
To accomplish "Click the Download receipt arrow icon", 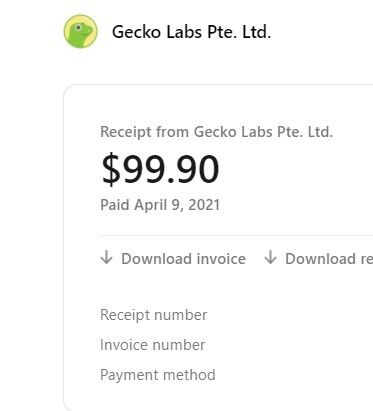I will [x=270, y=258].
